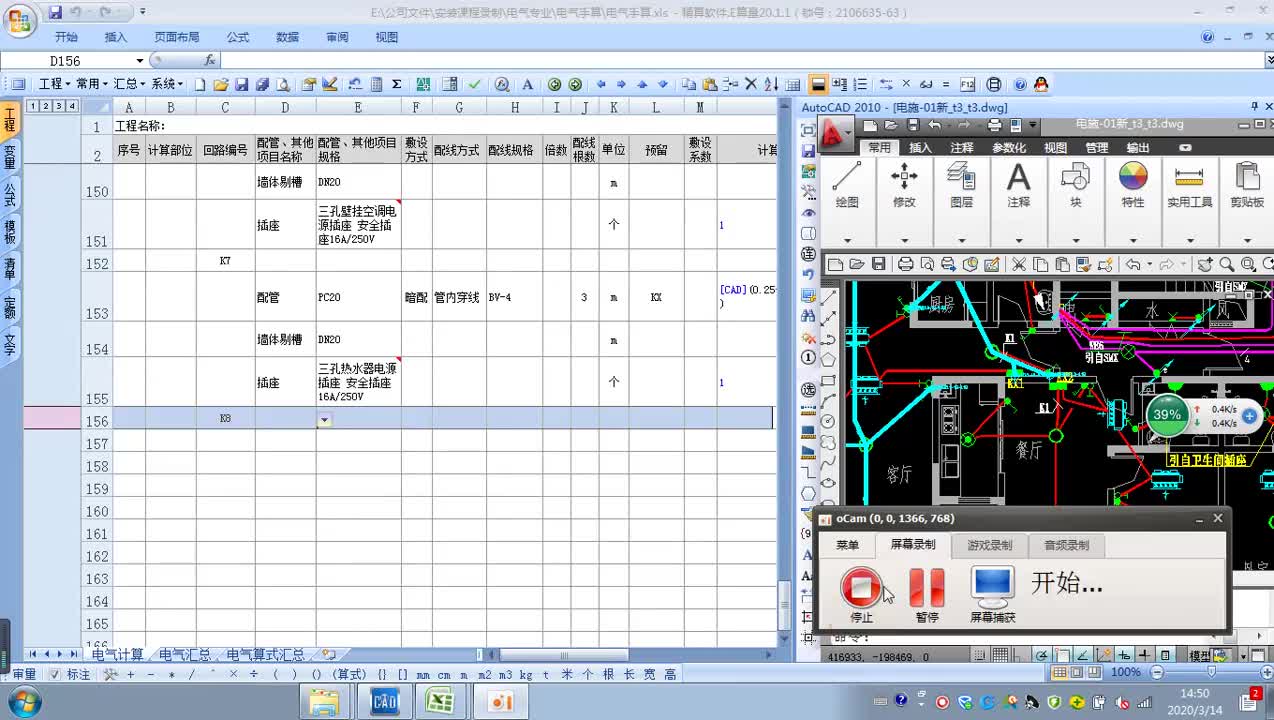This screenshot has height=720, width=1274.
Task: Toggle the 标注 checkbox
Action: (55, 674)
